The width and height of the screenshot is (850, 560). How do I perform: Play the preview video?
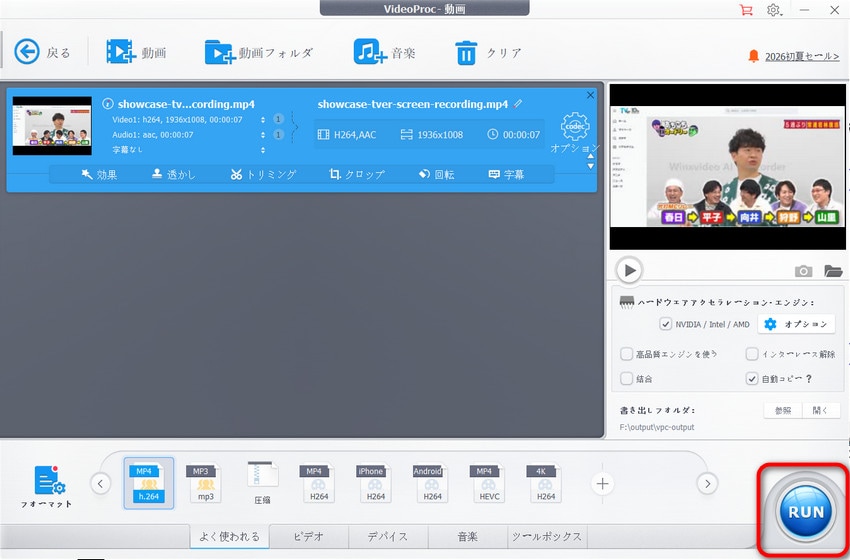click(629, 270)
